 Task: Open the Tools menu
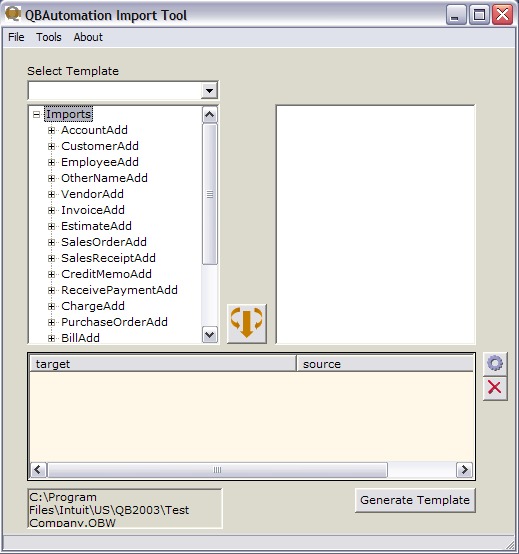tap(49, 37)
